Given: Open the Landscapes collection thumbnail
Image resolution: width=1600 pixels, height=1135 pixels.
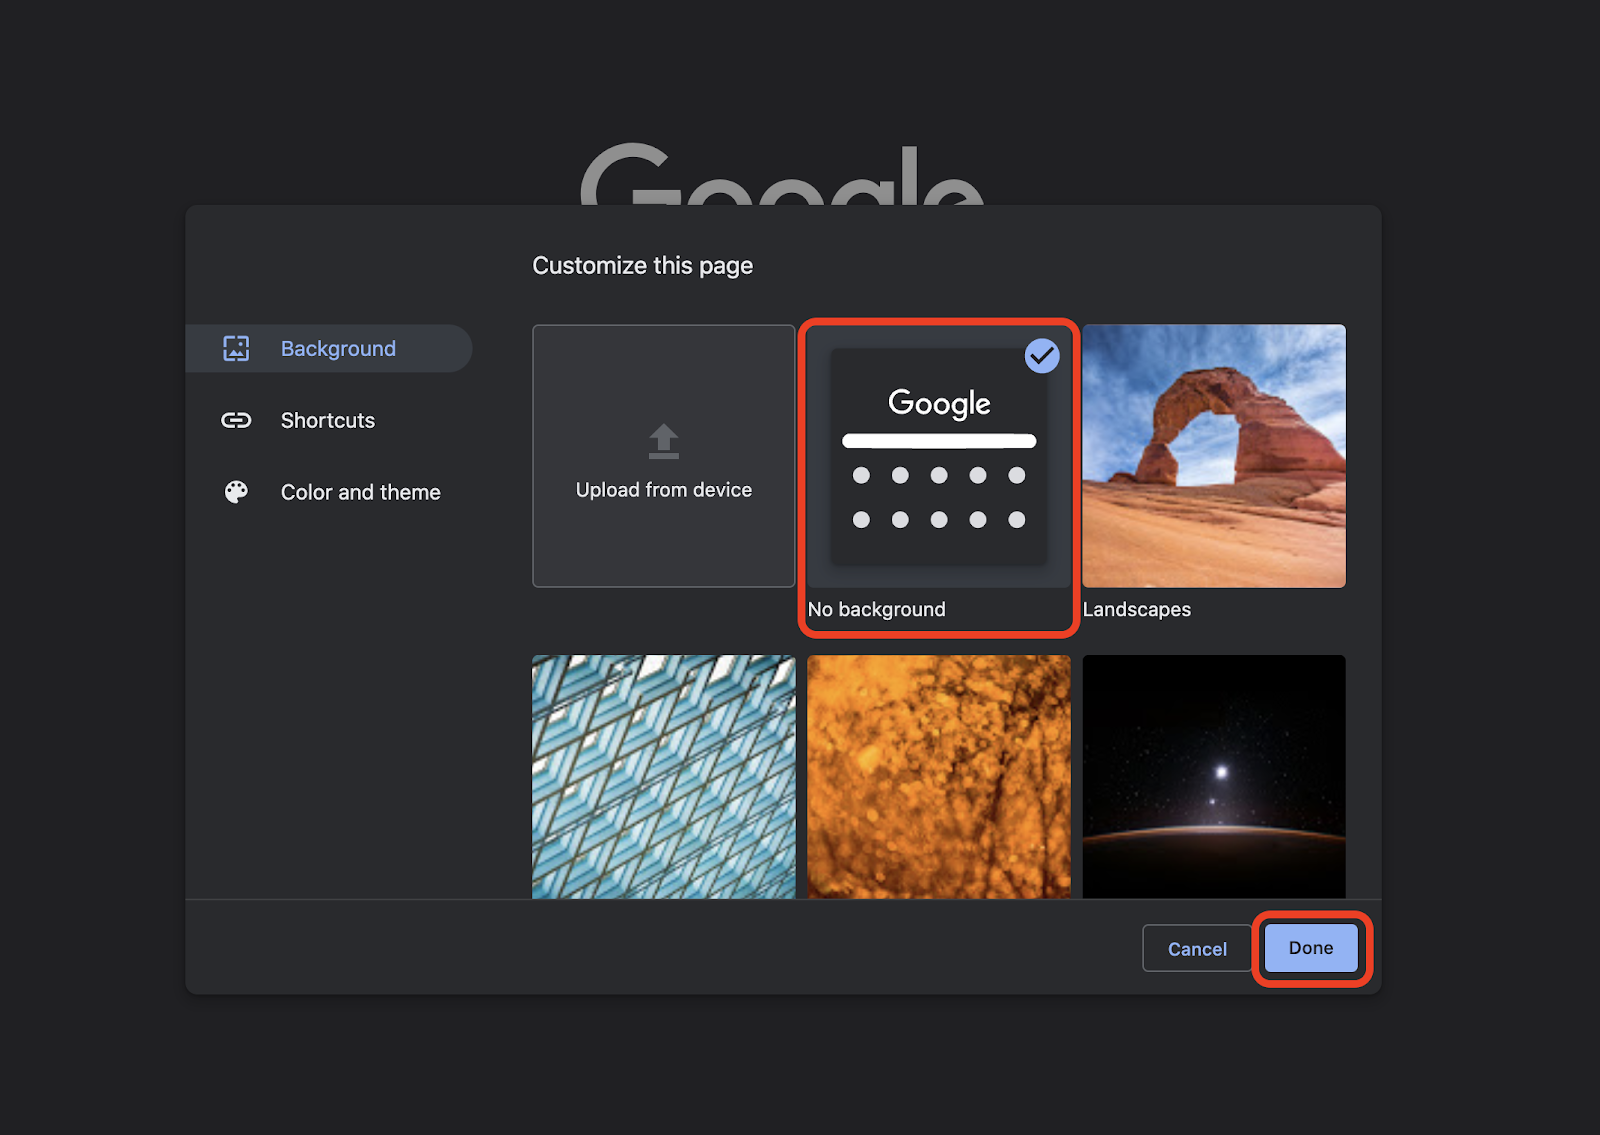Looking at the screenshot, I should pyautogui.click(x=1214, y=456).
